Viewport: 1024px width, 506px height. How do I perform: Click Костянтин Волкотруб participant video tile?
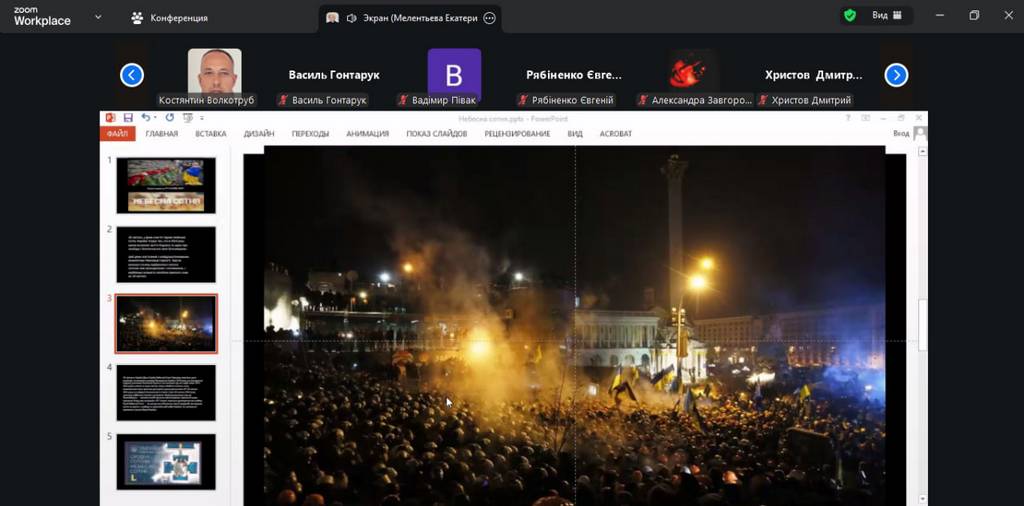(214, 72)
